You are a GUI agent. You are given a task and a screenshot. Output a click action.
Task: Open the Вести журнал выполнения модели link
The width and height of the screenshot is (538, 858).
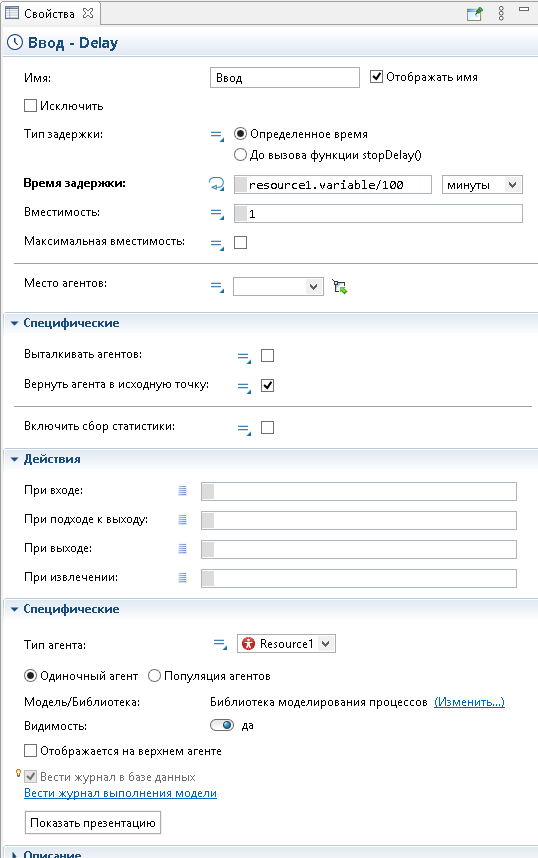click(x=120, y=793)
